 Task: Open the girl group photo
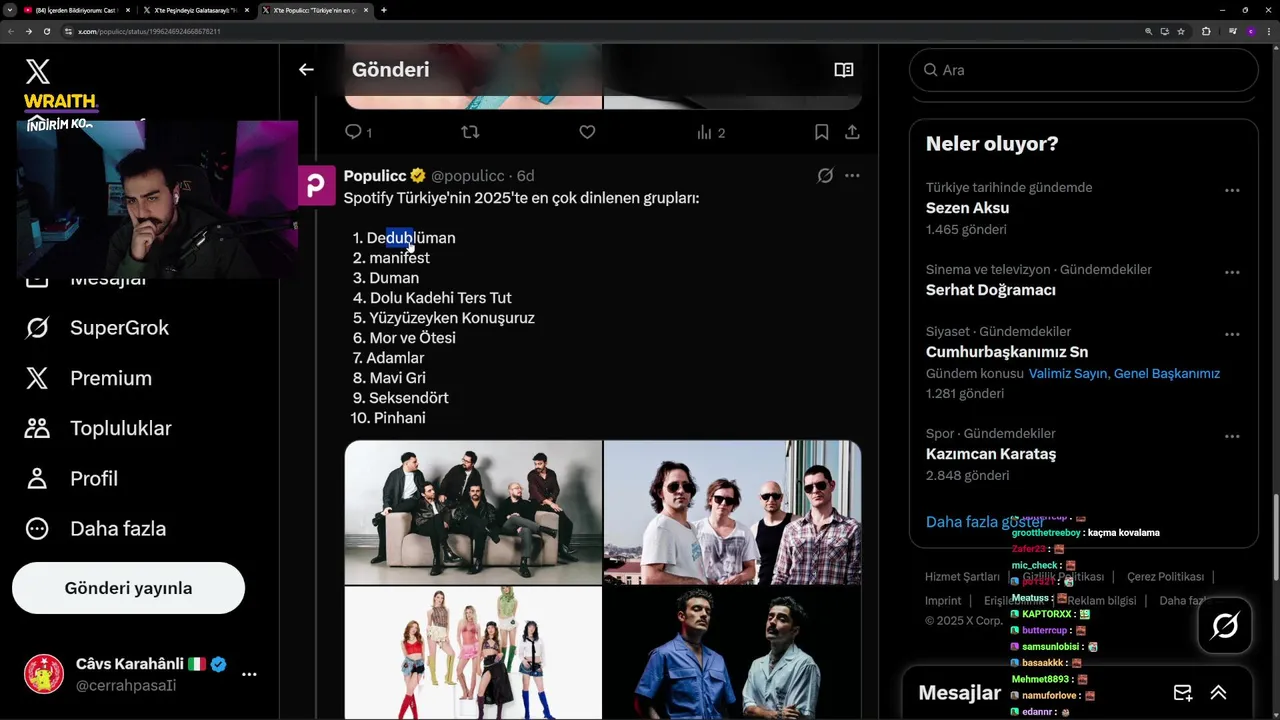473,653
